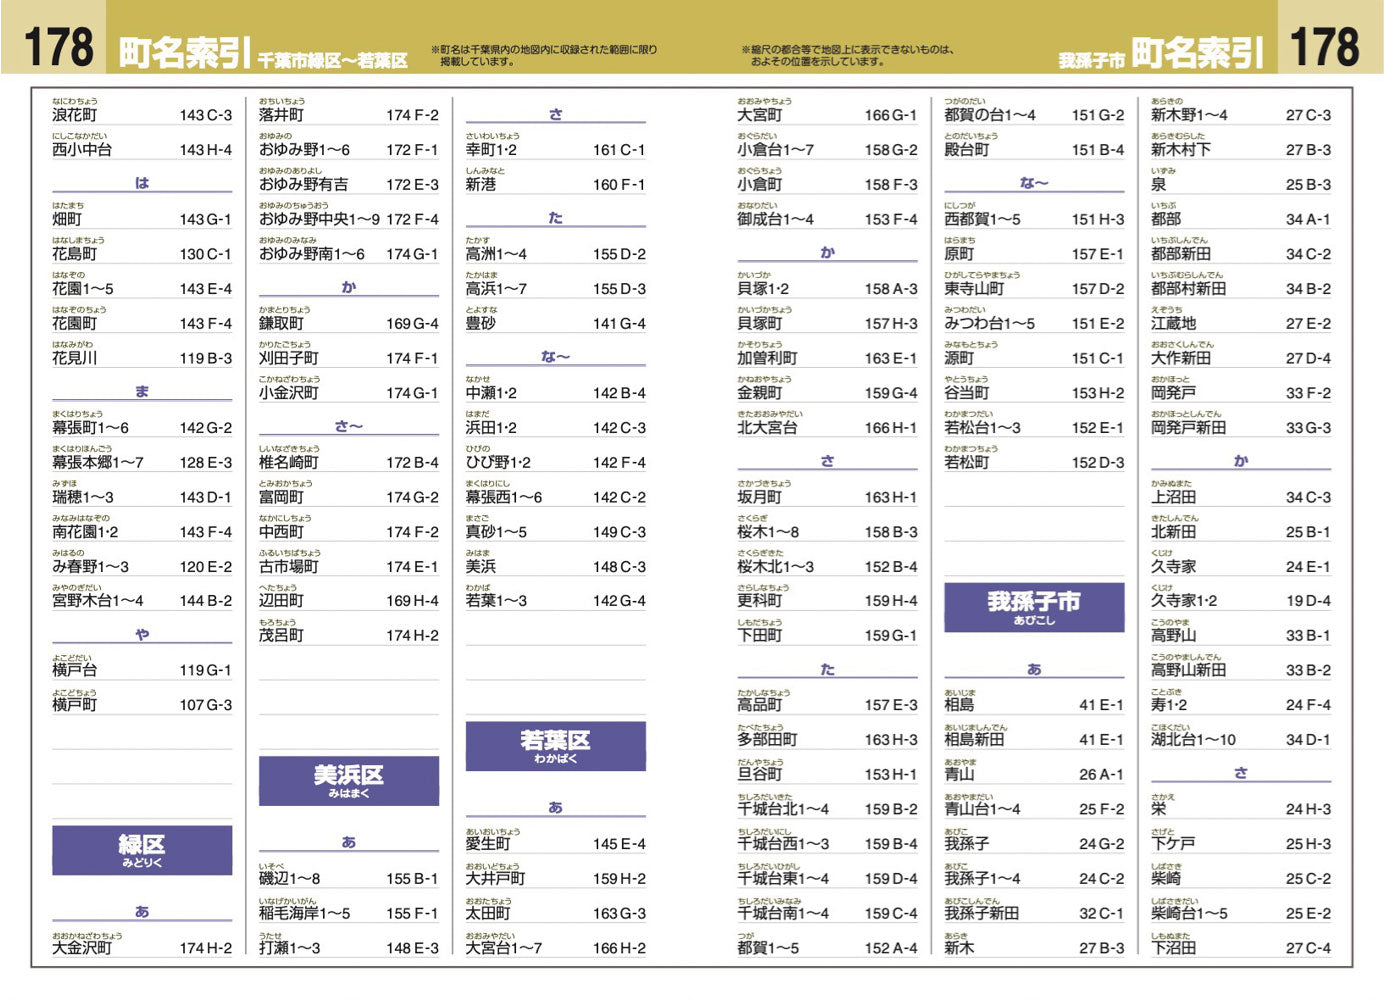Select the あ divider under 美浜区

[x=350, y=841]
